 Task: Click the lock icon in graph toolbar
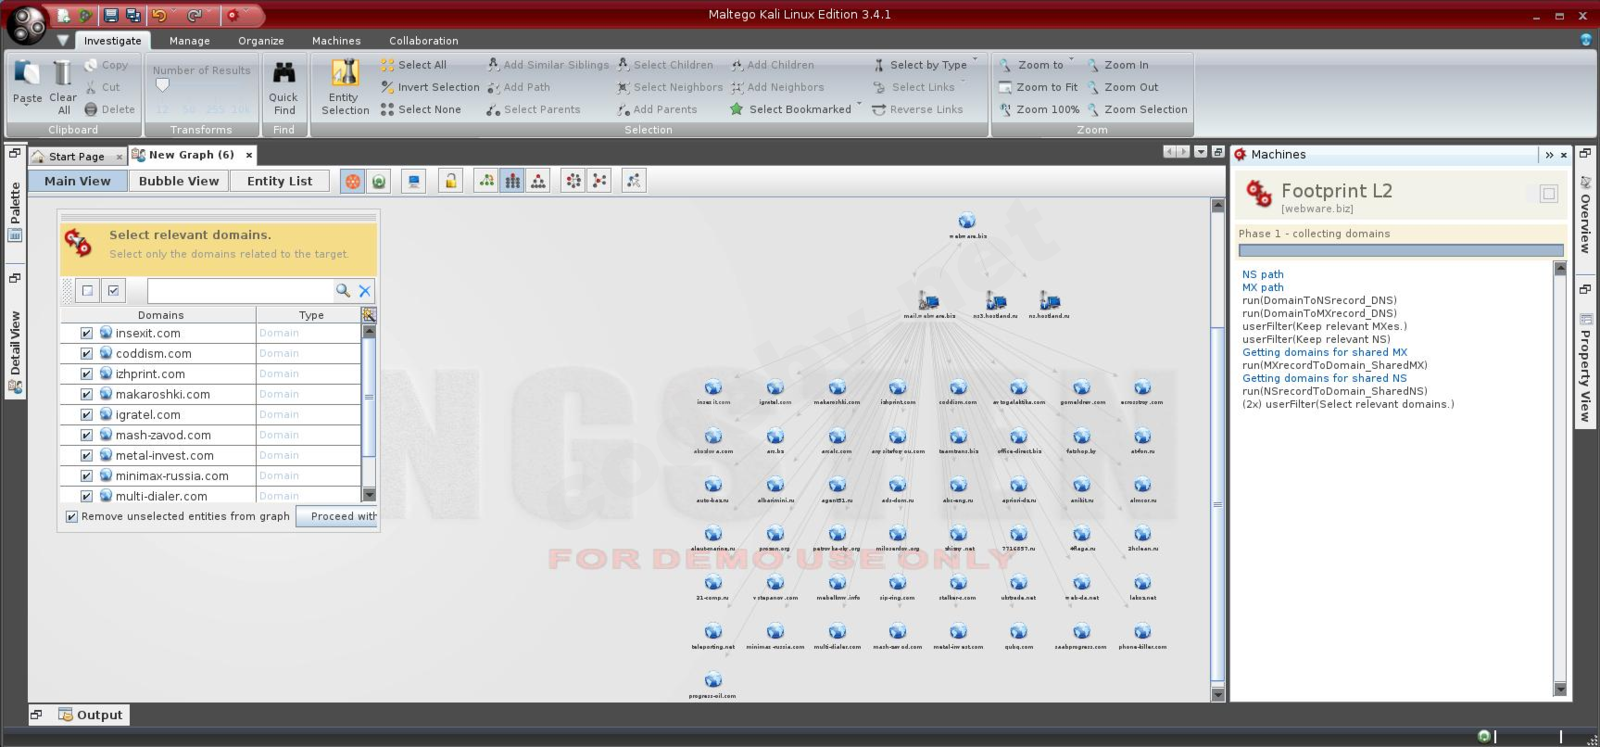click(451, 181)
